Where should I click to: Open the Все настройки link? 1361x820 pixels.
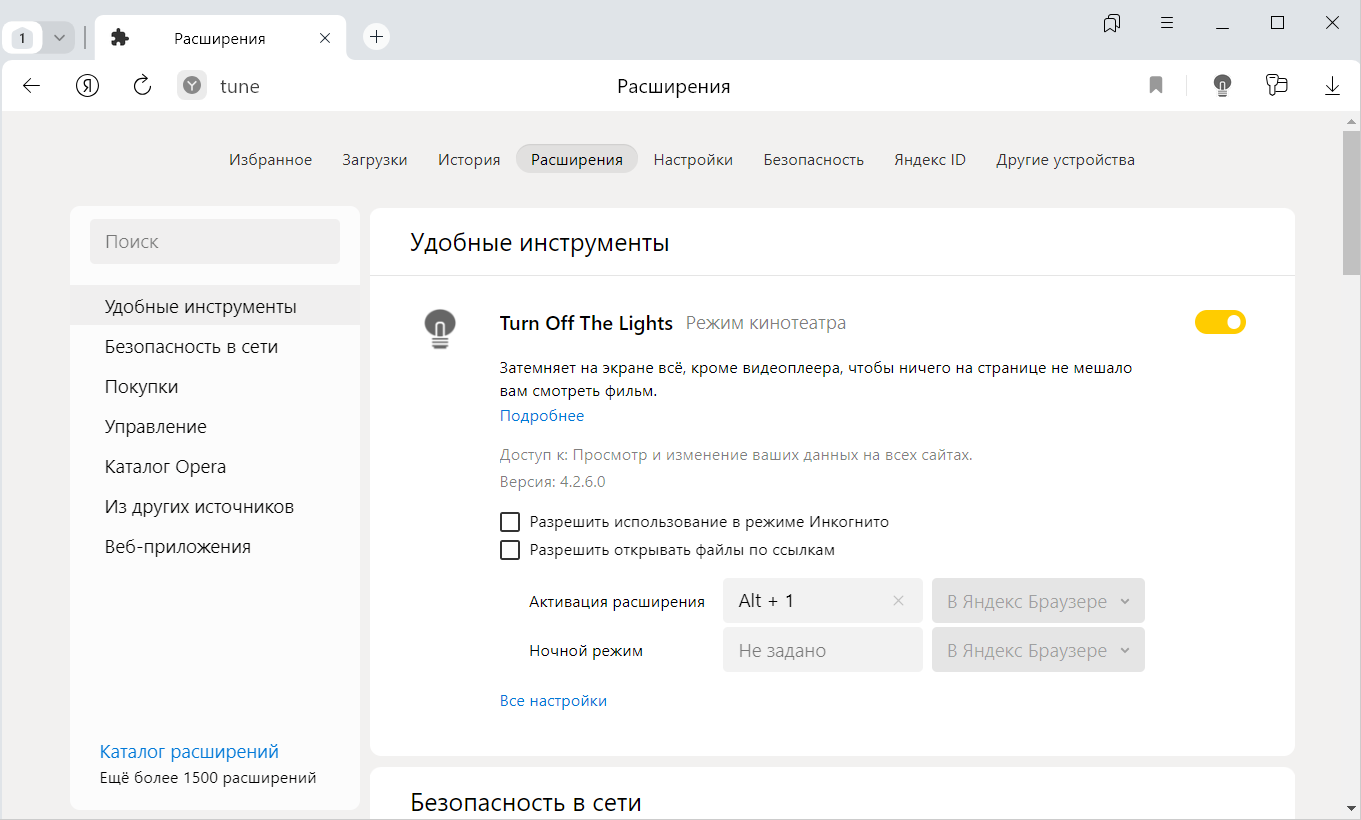(x=553, y=701)
